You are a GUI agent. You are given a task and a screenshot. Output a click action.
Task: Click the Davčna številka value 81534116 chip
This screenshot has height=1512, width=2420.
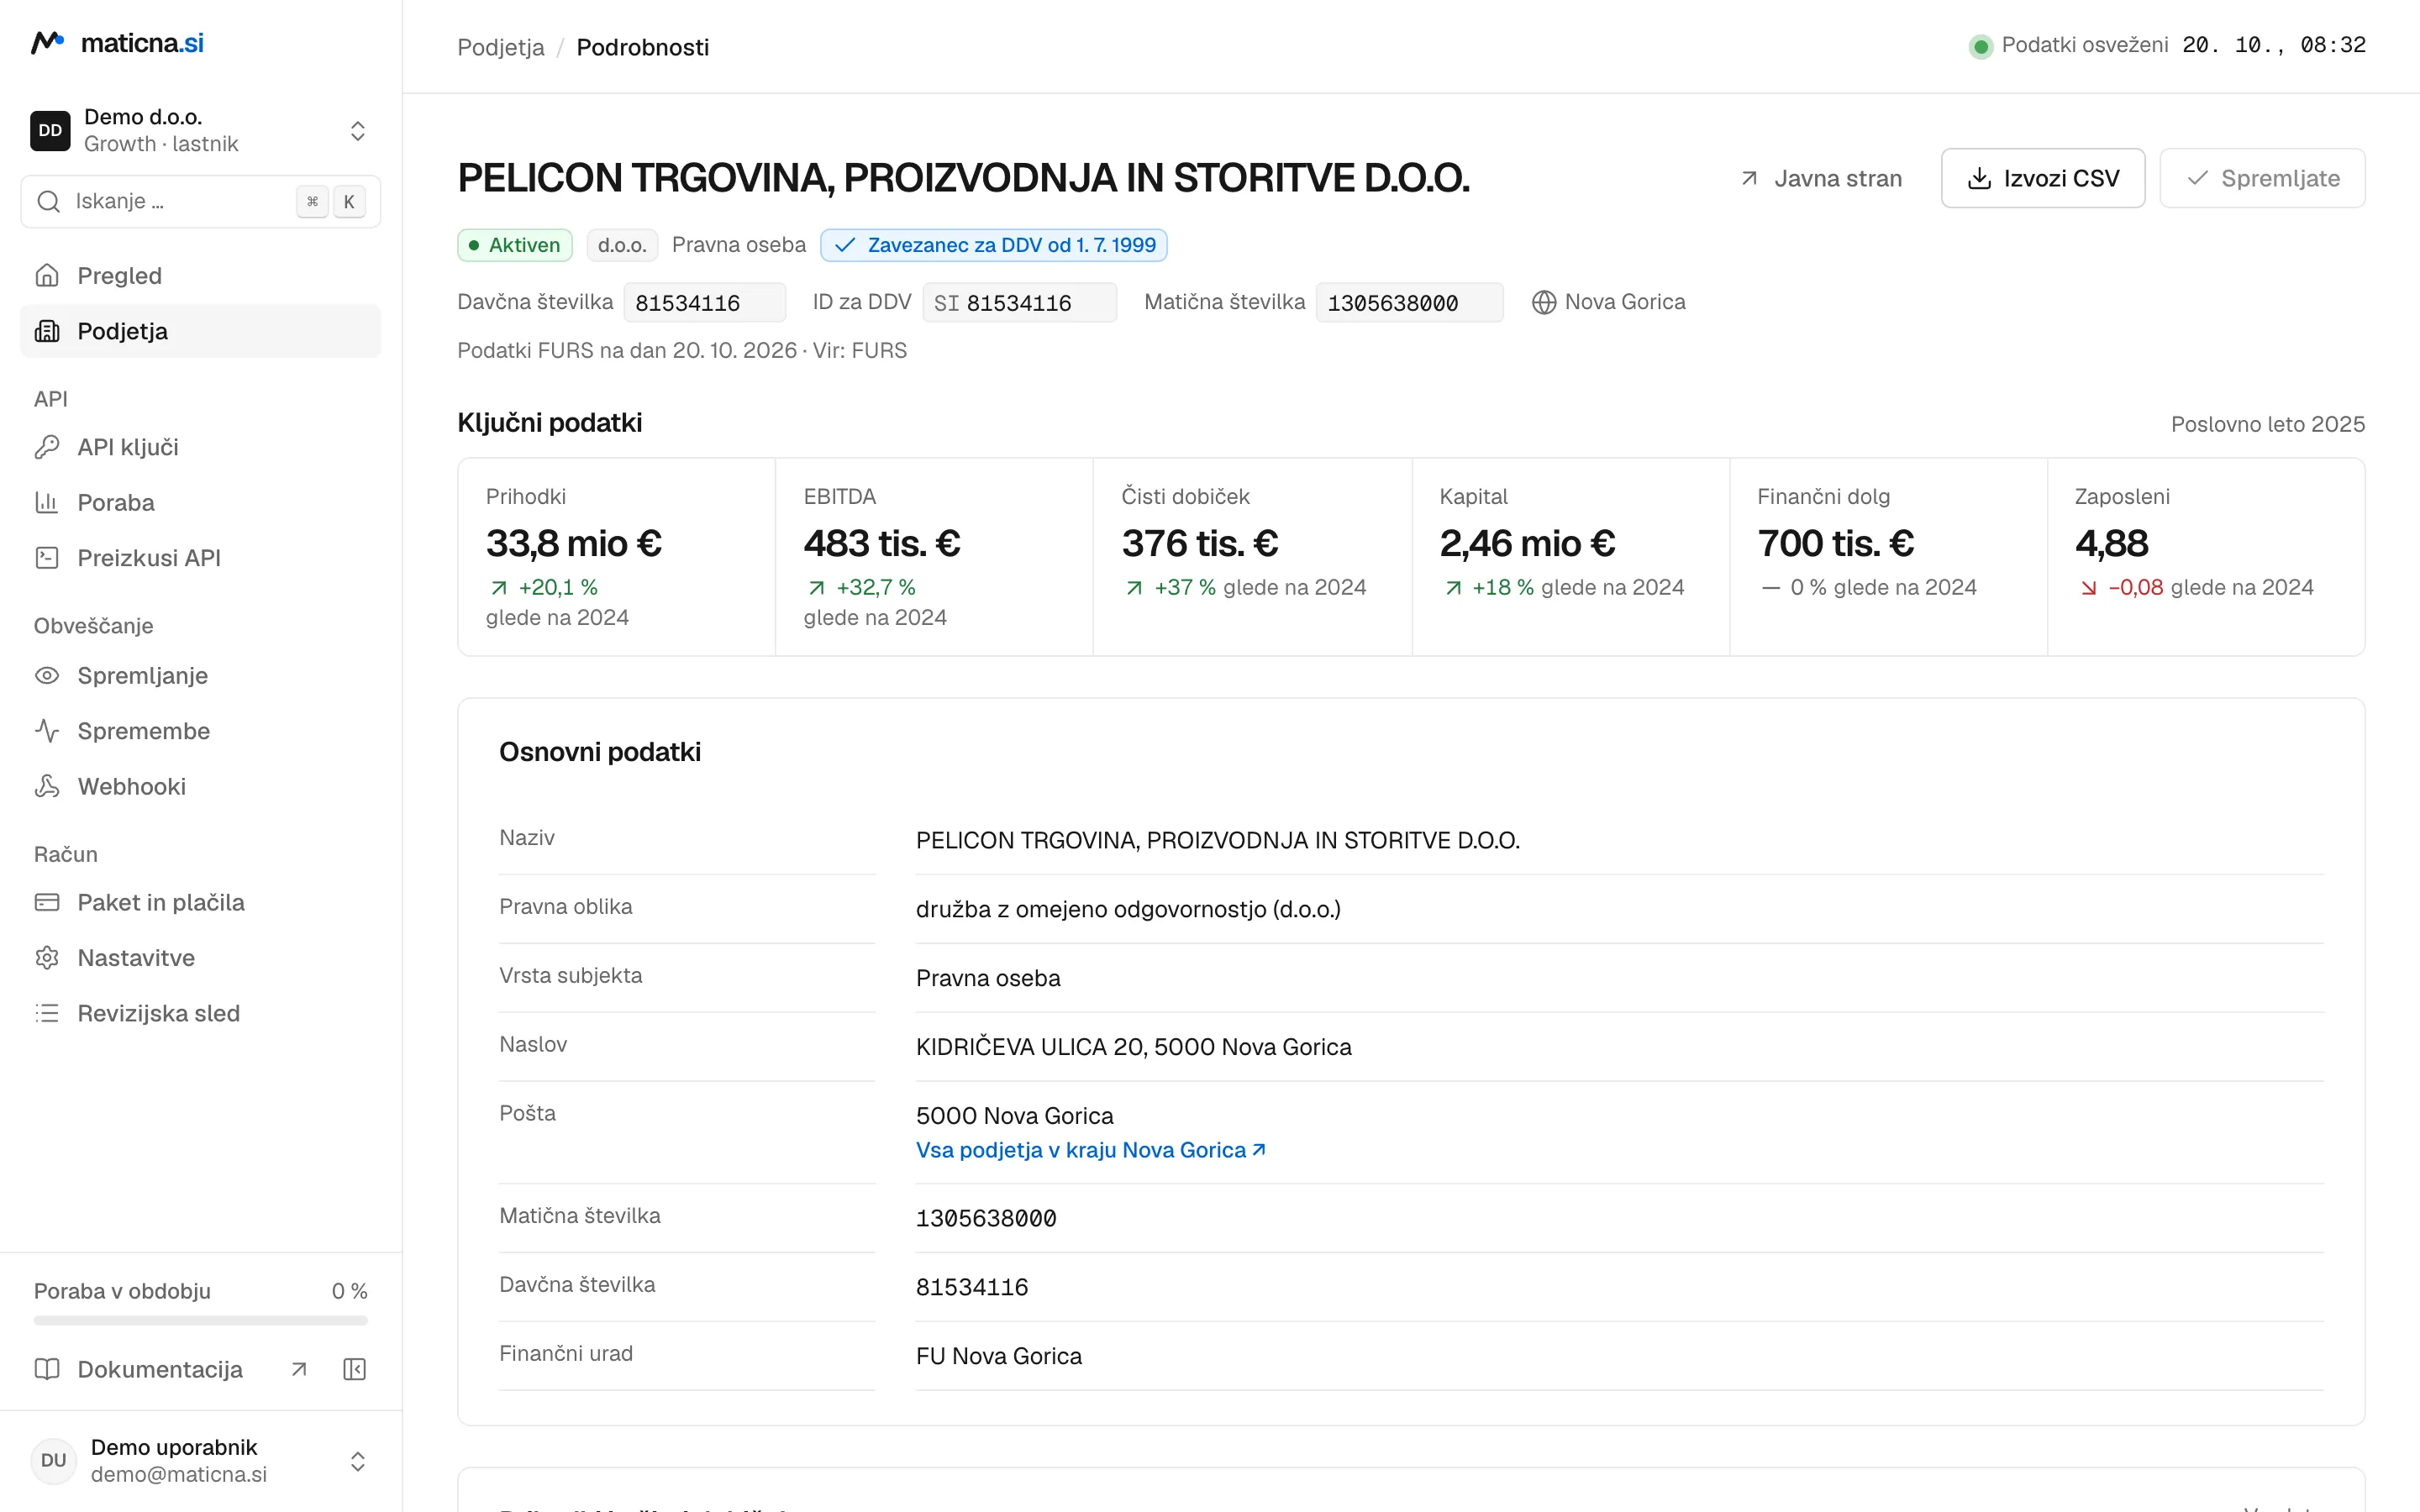705,302
